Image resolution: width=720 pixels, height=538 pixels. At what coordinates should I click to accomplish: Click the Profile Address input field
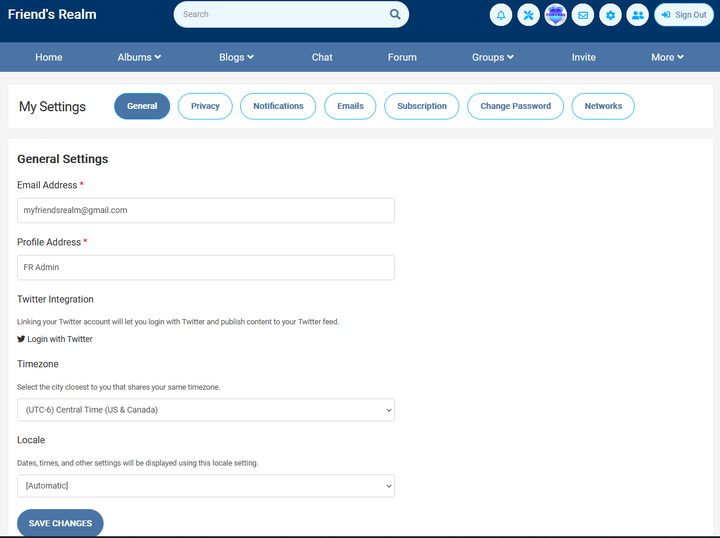[206, 267]
